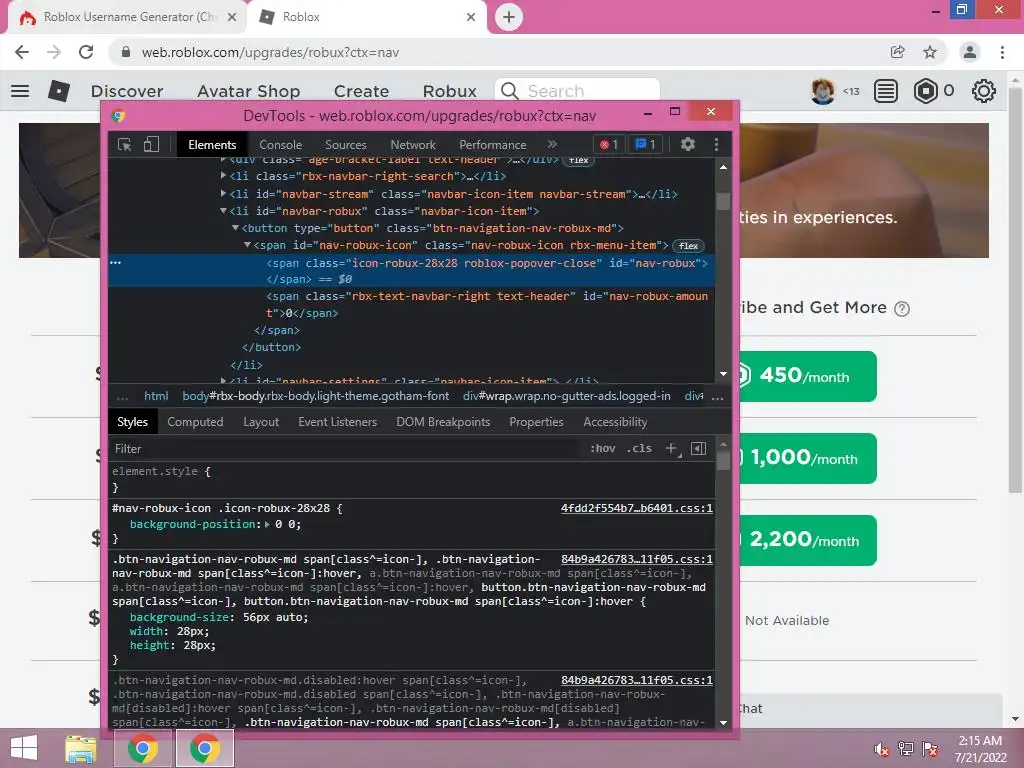Open the selected node's three-dot actions menu

[x=116, y=263]
